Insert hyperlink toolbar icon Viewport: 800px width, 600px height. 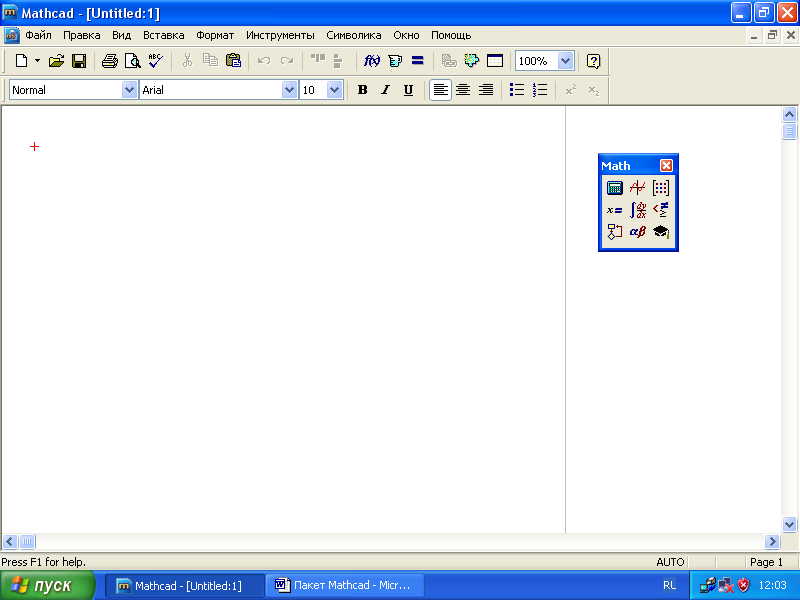(x=448, y=61)
